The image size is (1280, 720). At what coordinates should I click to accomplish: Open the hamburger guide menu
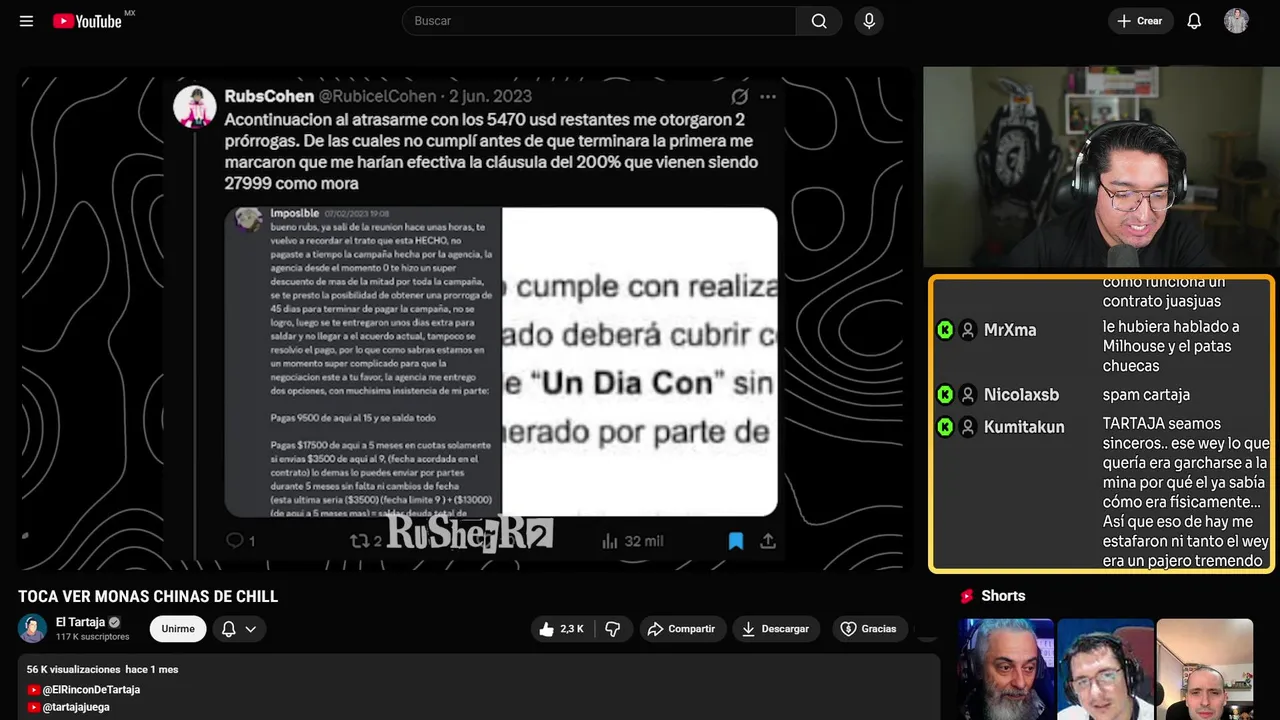coord(26,21)
